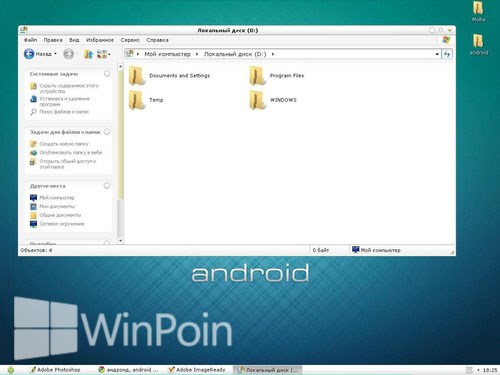Go up one folder level using toolbar icon
This screenshot has height=375, width=500.
click(x=88, y=54)
